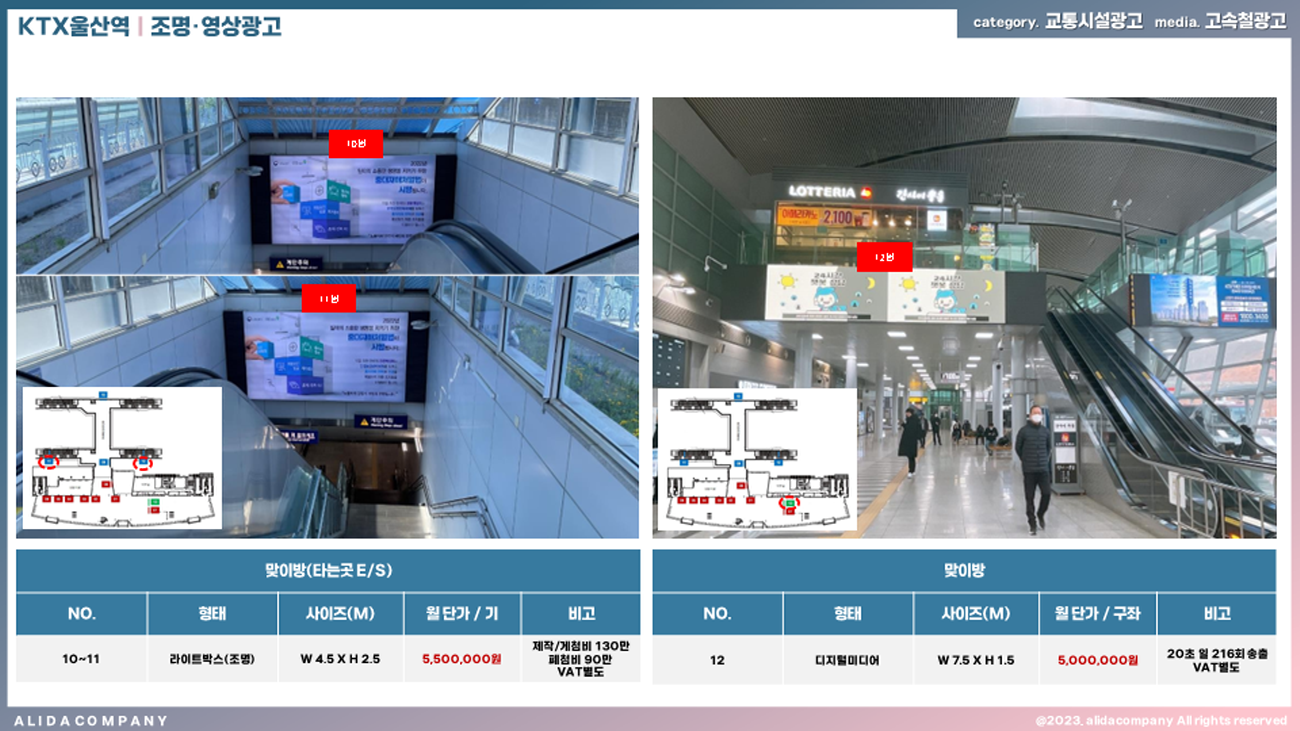Image resolution: width=1300 pixels, height=731 pixels.
Task: Select the 라이트박스(조명) cell
Action: click(x=213, y=659)
